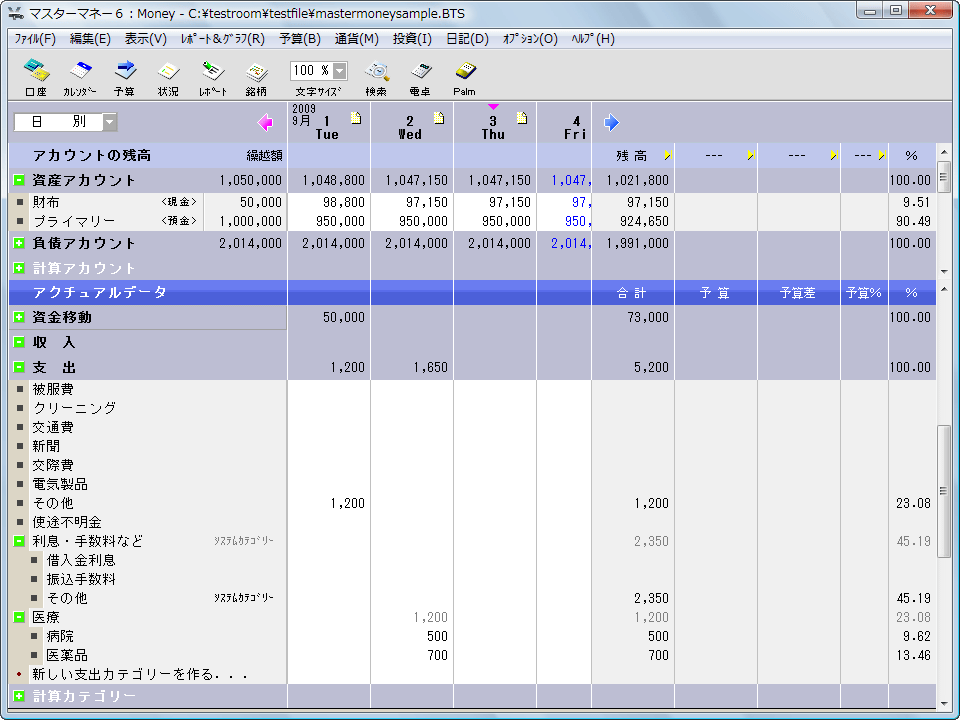Select the 新聞 expense category
Screen dimensions: 960x720
pos(46,446)
